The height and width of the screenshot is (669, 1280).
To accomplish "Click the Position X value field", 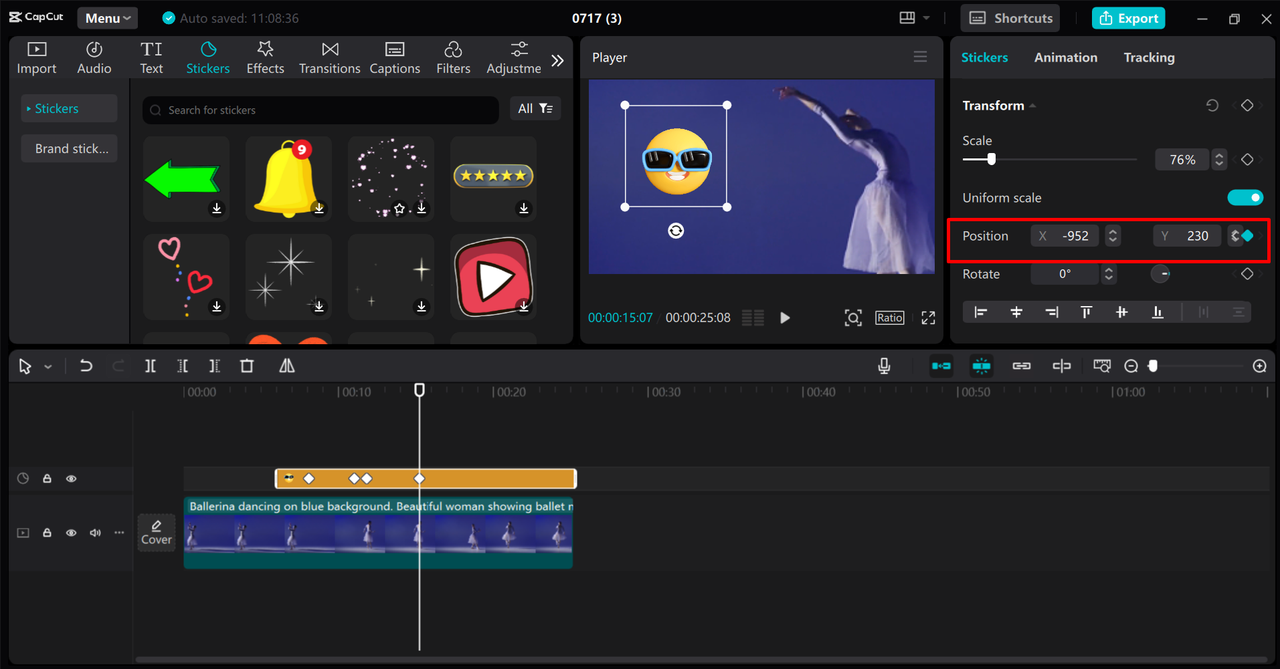I will 1066,236.
